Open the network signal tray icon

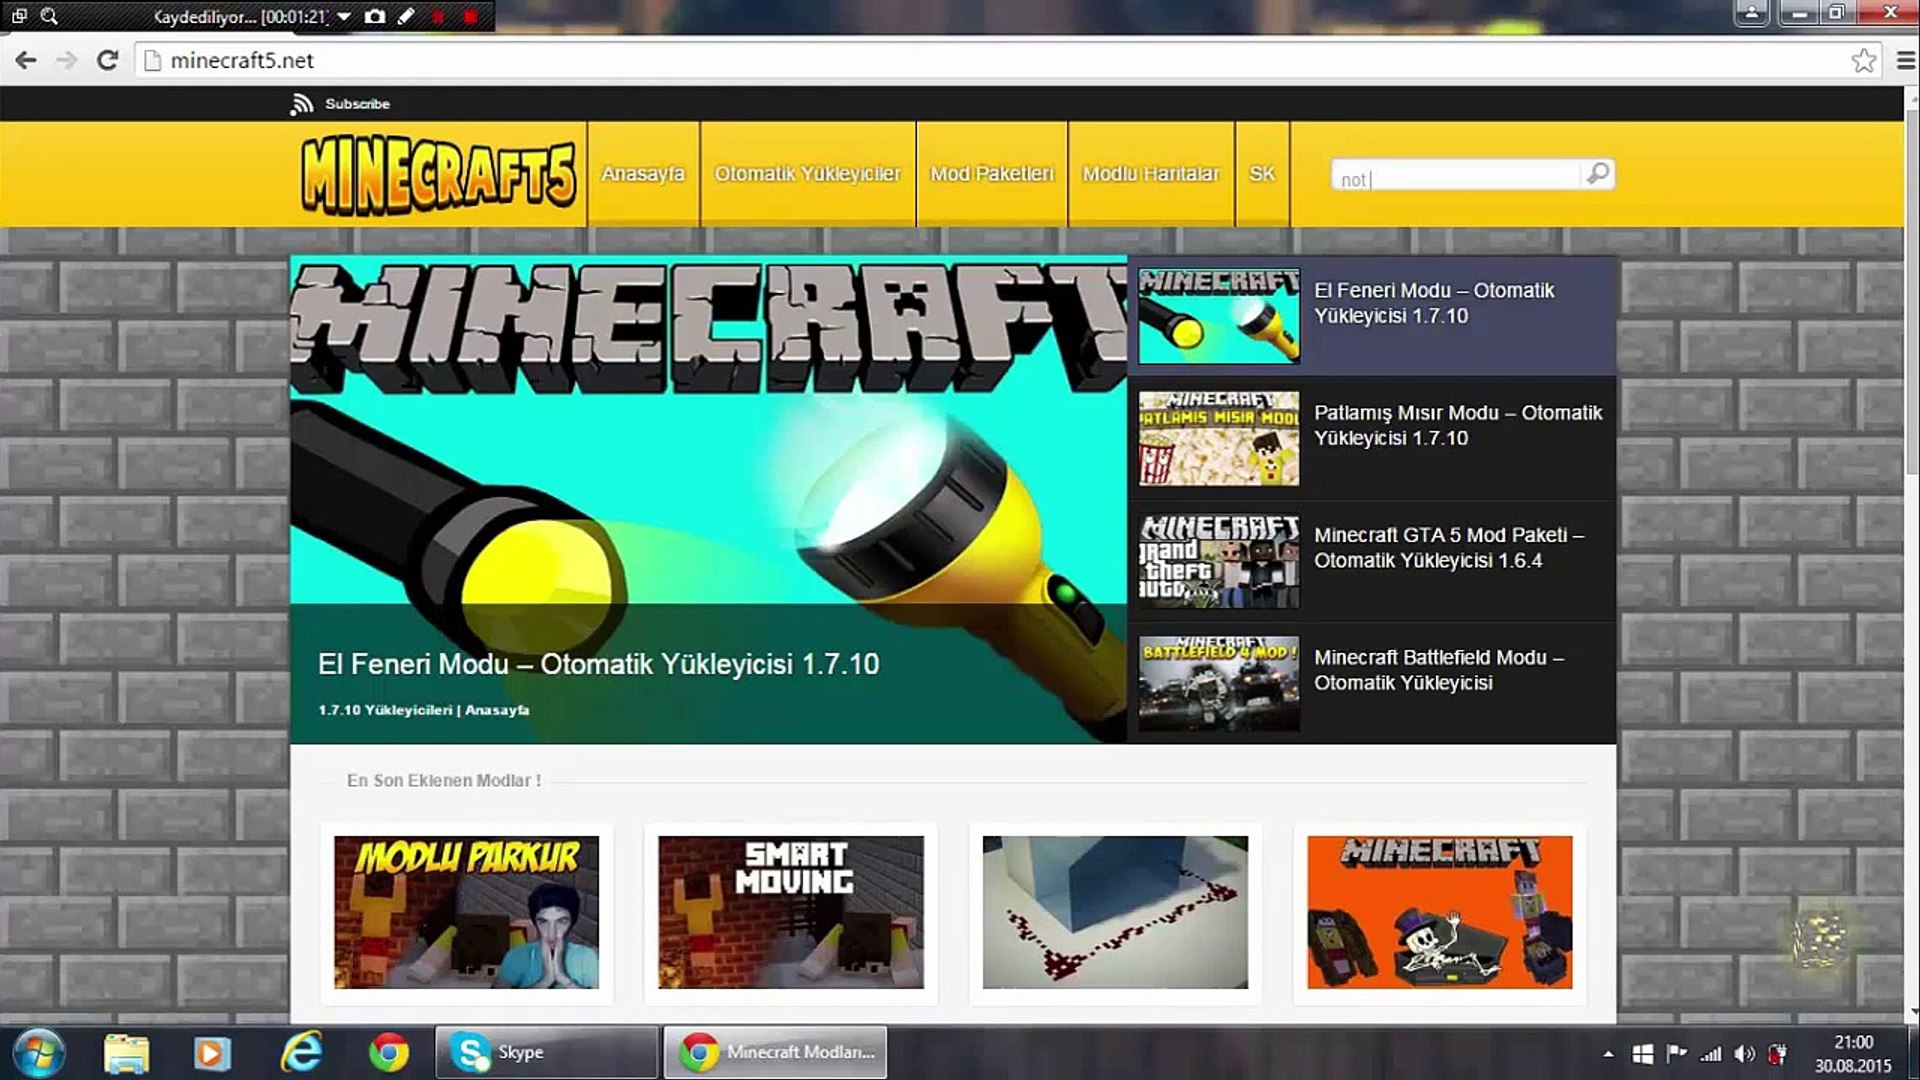pos(1711,1054)
